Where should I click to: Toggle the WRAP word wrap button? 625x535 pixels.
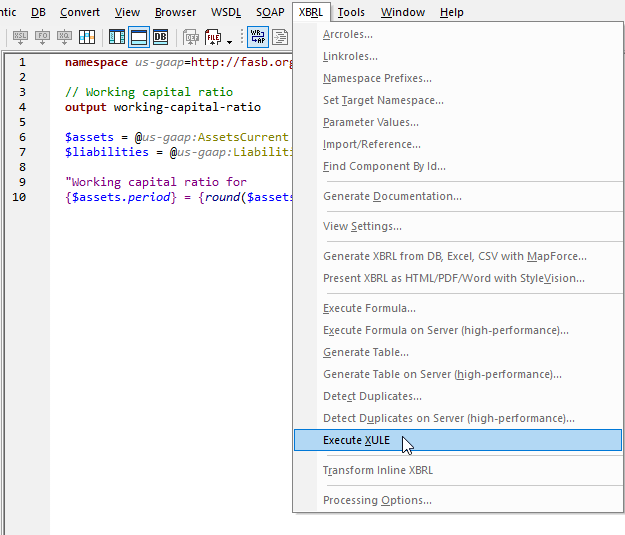pyautogui.click(x=258, y=38)
